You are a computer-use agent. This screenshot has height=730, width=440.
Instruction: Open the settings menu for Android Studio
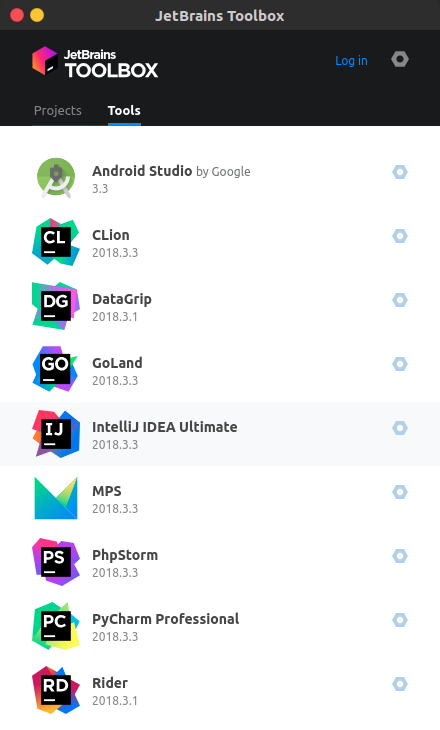(x=400, y=172)
